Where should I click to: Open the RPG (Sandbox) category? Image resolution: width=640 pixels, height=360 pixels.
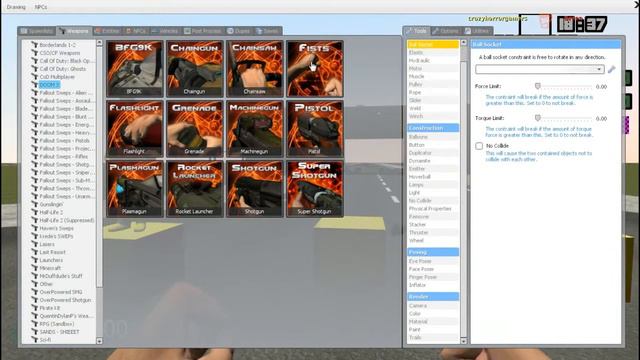[x=57, y=324]
